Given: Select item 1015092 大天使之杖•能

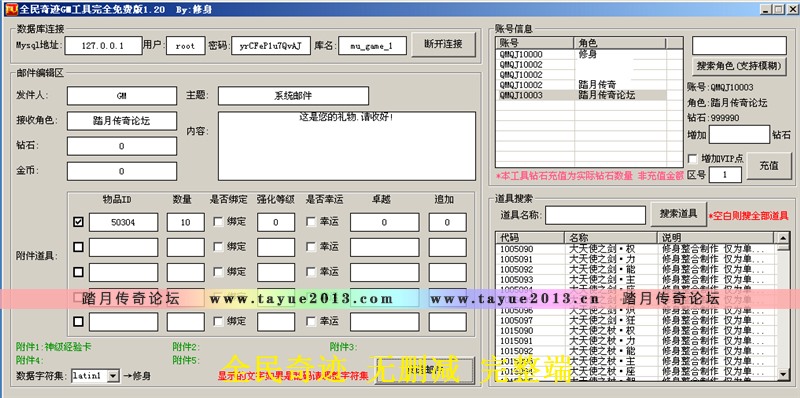Looking at the screenshot, I should click(x=636, y=351).
